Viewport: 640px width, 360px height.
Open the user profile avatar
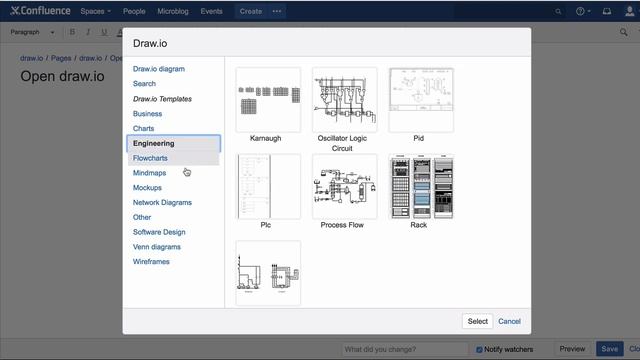[629, 11]
